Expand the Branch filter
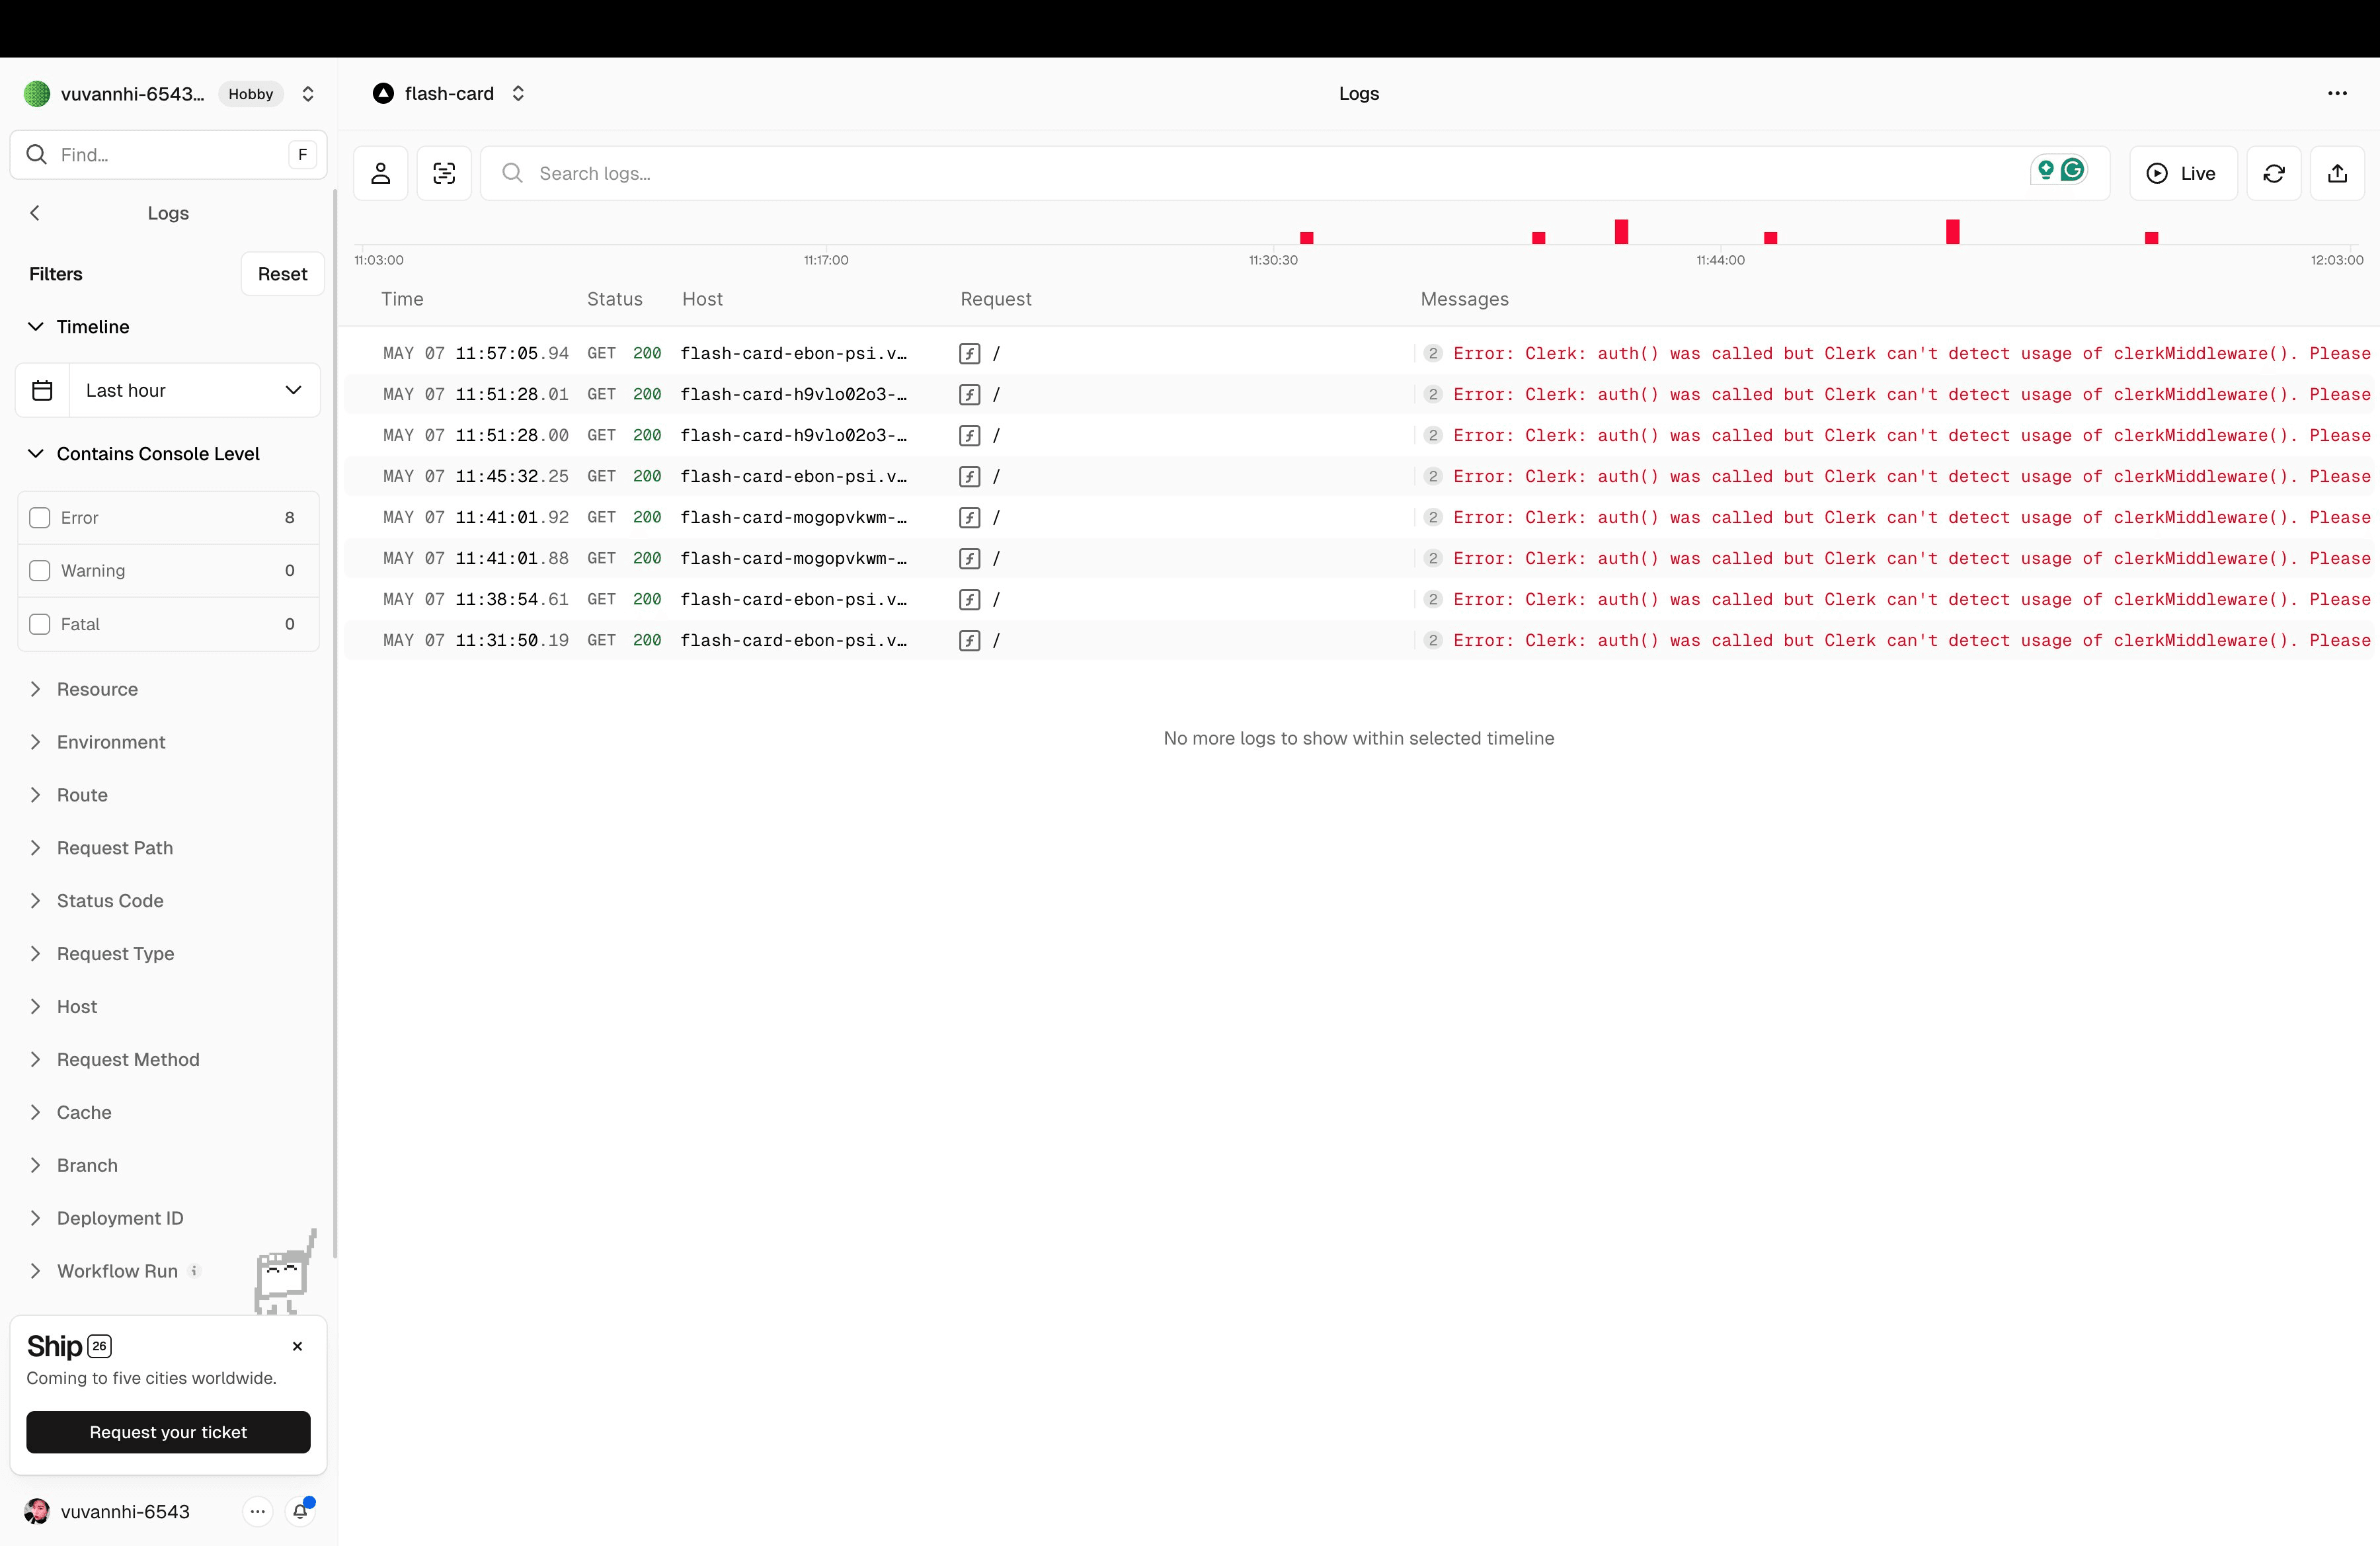2380x1546 pixels. (73, 1165)
